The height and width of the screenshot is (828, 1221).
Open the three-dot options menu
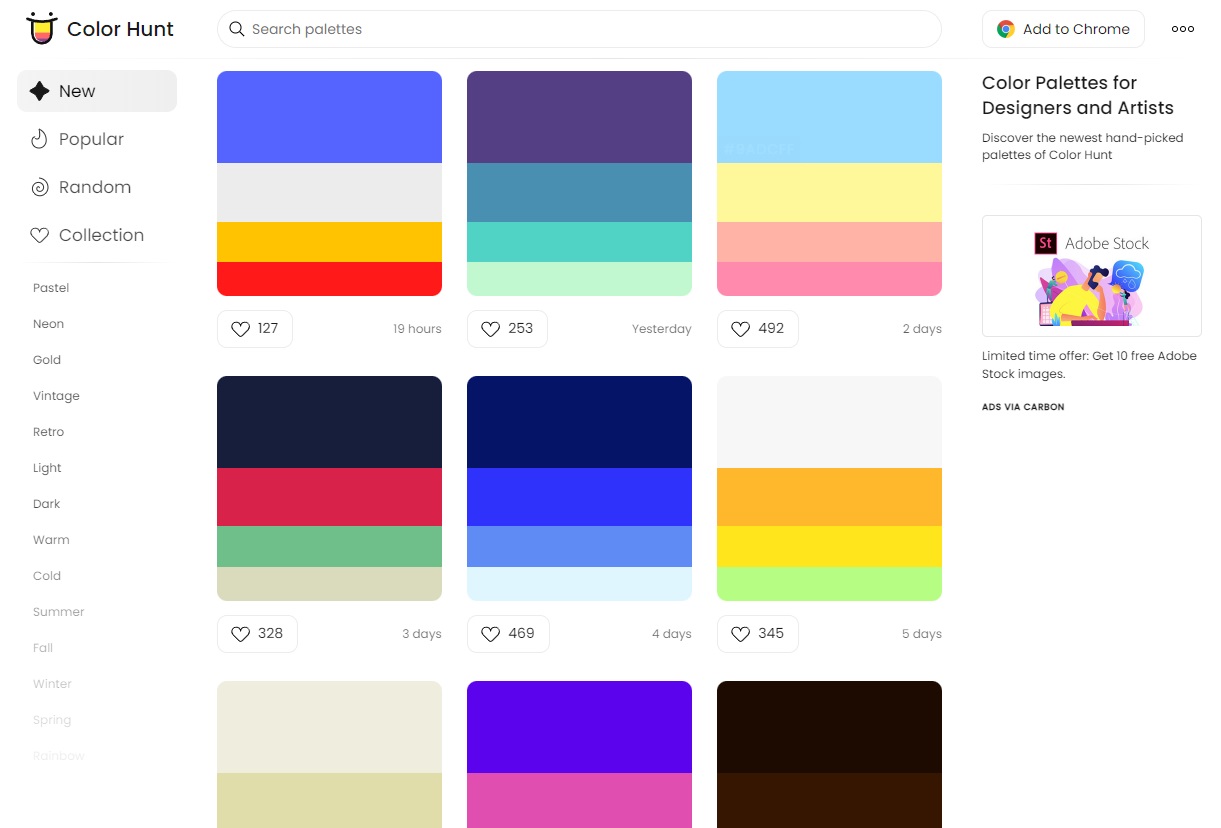[x=1182, y=29]
